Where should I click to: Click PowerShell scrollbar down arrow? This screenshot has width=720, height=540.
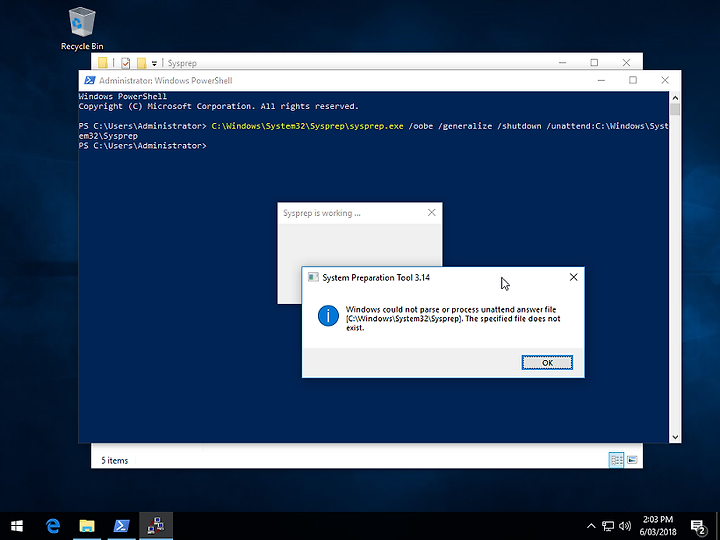point(675,437)
